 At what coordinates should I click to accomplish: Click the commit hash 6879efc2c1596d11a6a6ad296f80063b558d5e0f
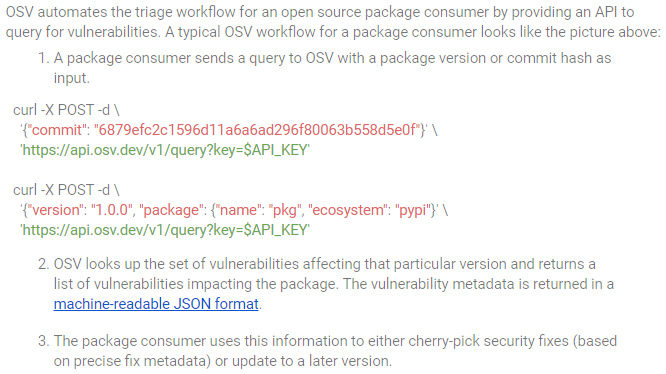point(257,130)
